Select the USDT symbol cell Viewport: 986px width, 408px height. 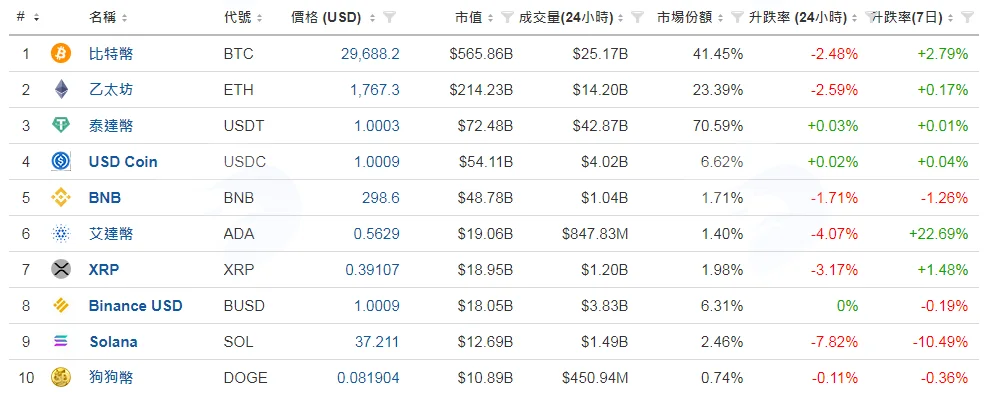pyautogui.click(x=244, y=126)
